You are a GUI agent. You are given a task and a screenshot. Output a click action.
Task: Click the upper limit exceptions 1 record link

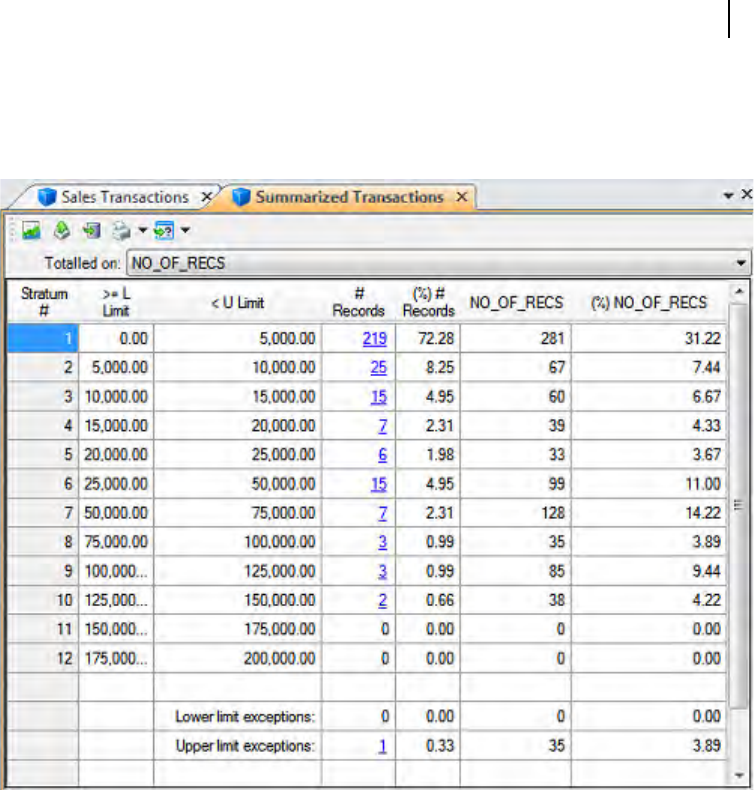pos(383,746)
